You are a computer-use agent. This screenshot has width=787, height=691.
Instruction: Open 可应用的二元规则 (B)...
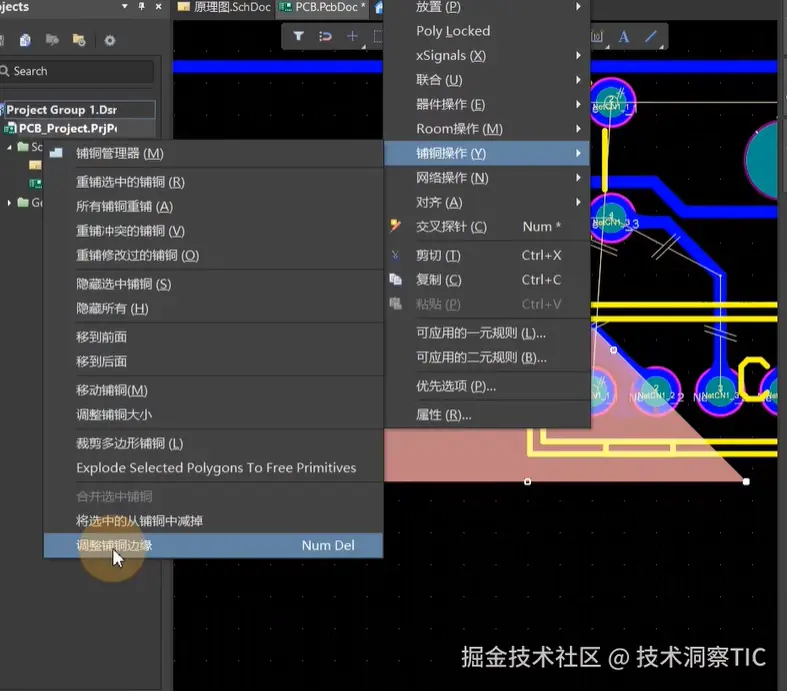[487, 358]
